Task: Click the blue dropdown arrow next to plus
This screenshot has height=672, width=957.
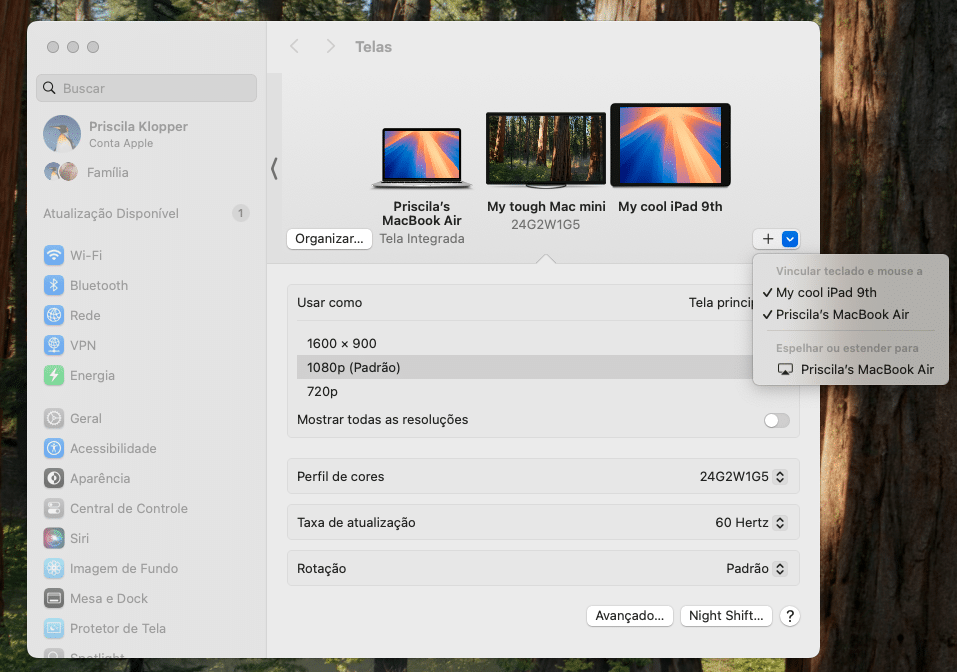Action: 790,239
